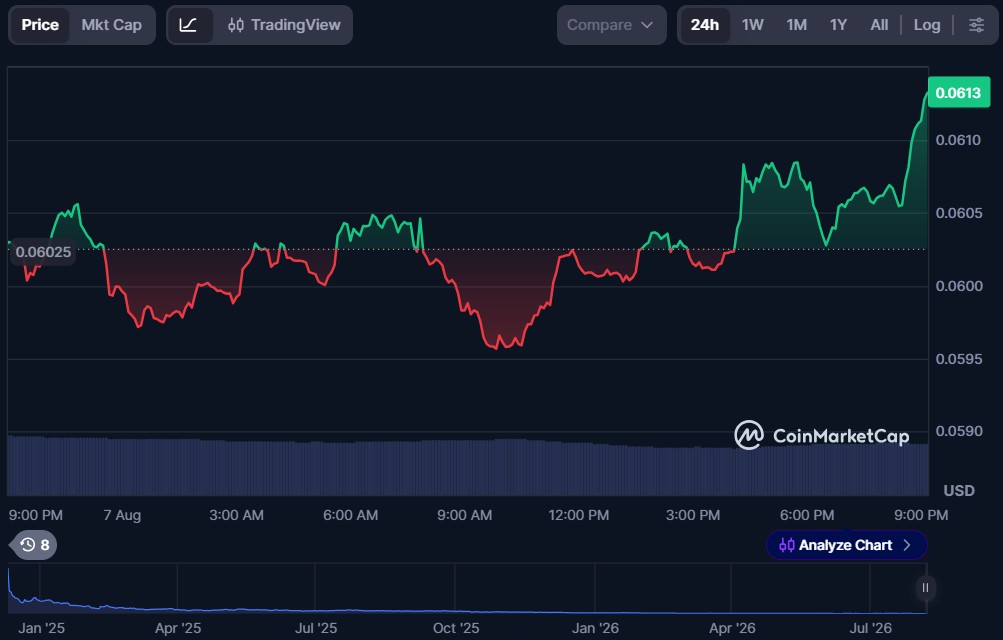Click the 0.0600 price axis label
Screen dimensions: 1003x640
pos(958,286)
